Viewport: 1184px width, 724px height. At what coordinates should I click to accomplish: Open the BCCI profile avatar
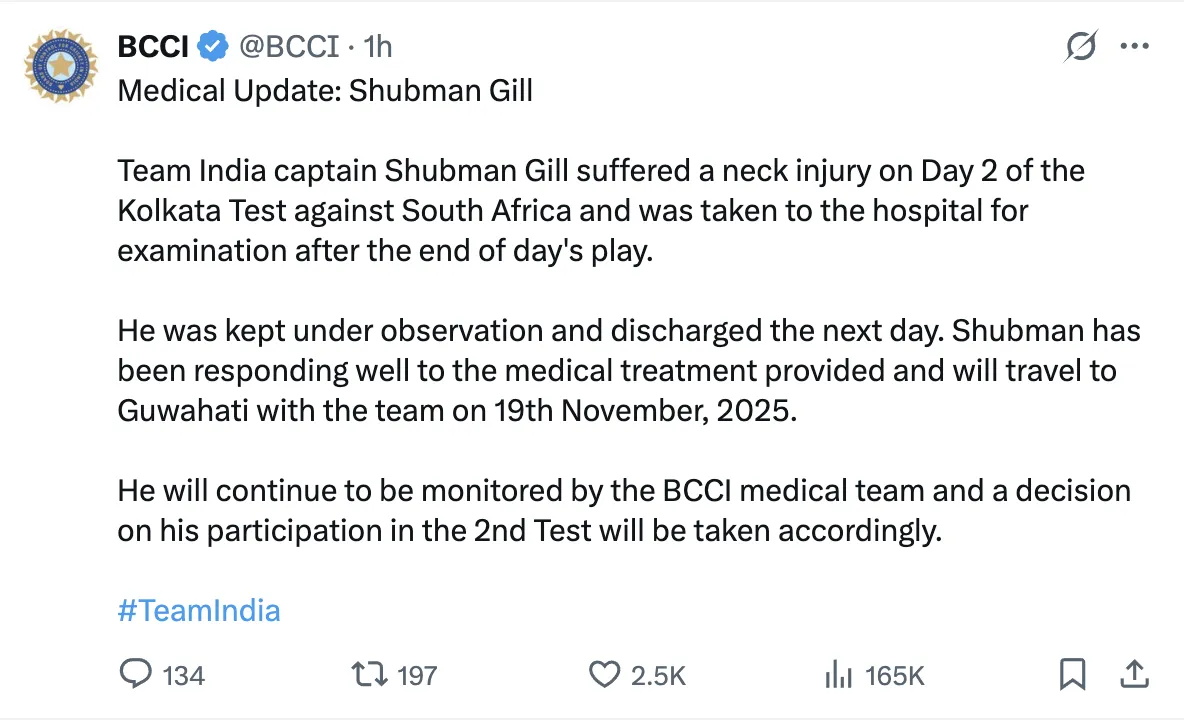(x=61, y=66)
